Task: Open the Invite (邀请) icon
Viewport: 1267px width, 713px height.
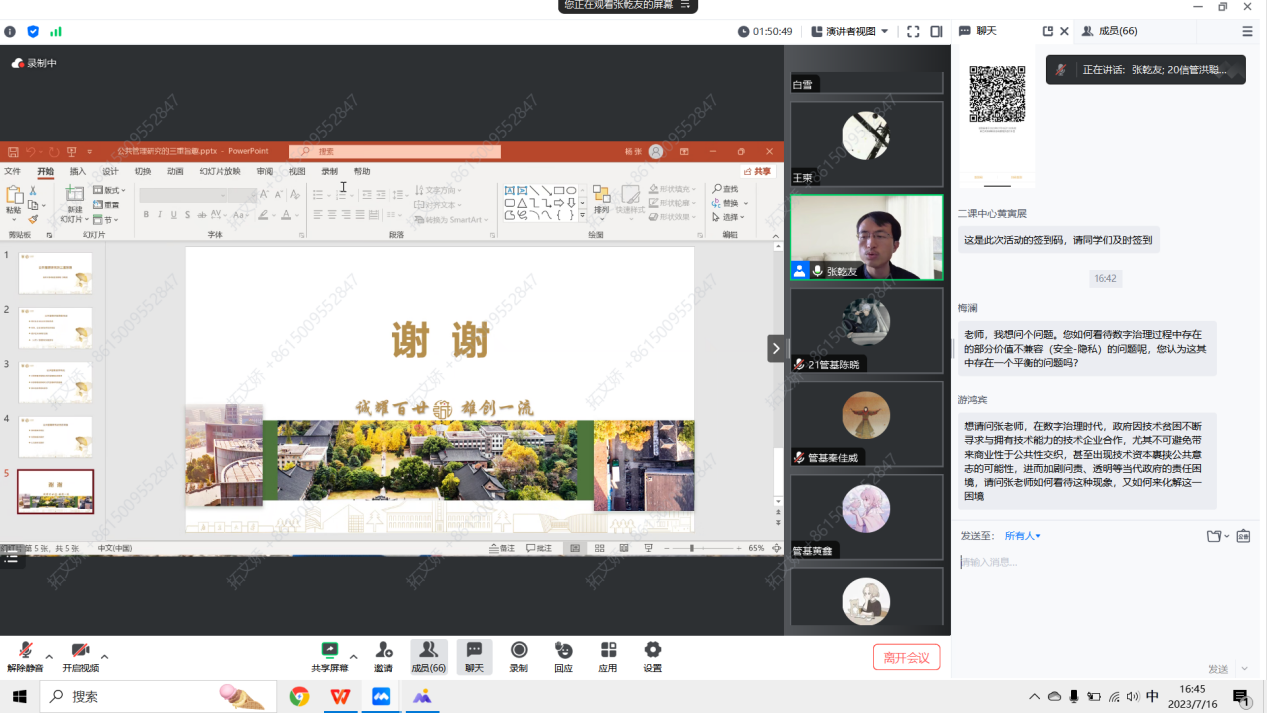Action: pos(383,651)
